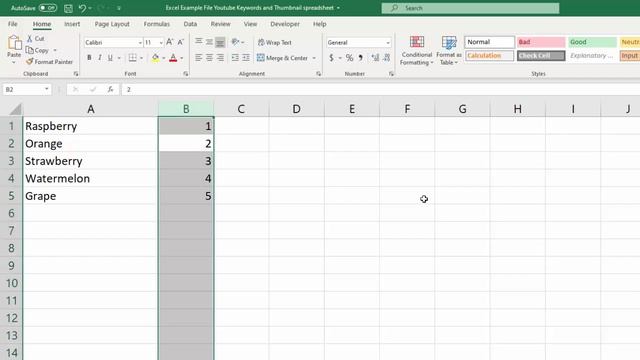Expand the Name Box dropdown
Viewport: 640px width, 360px height.
[x=47, y=89]
